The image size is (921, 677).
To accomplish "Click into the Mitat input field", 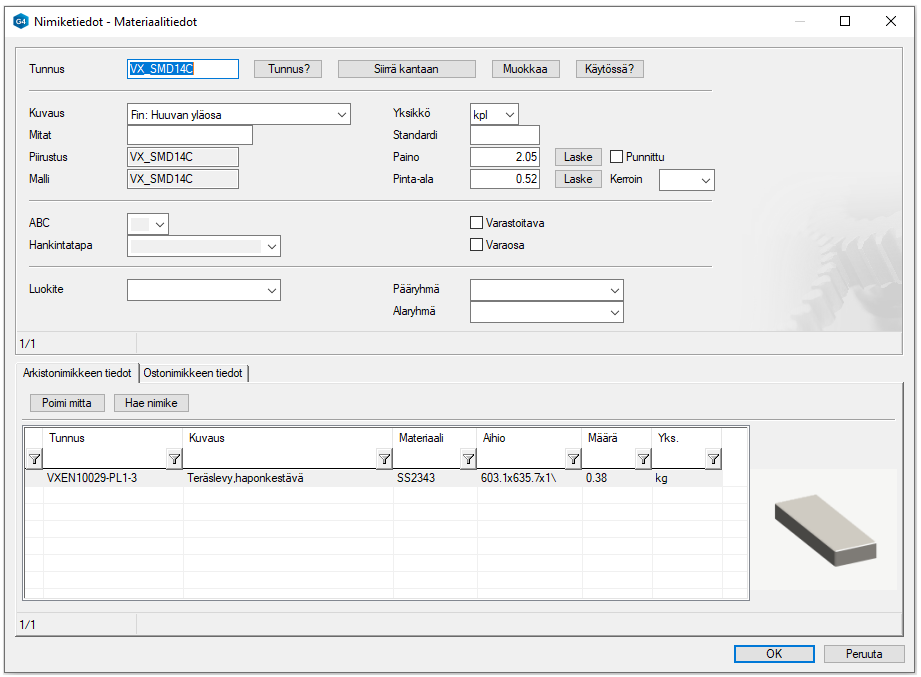I will [x=190, y=135].
